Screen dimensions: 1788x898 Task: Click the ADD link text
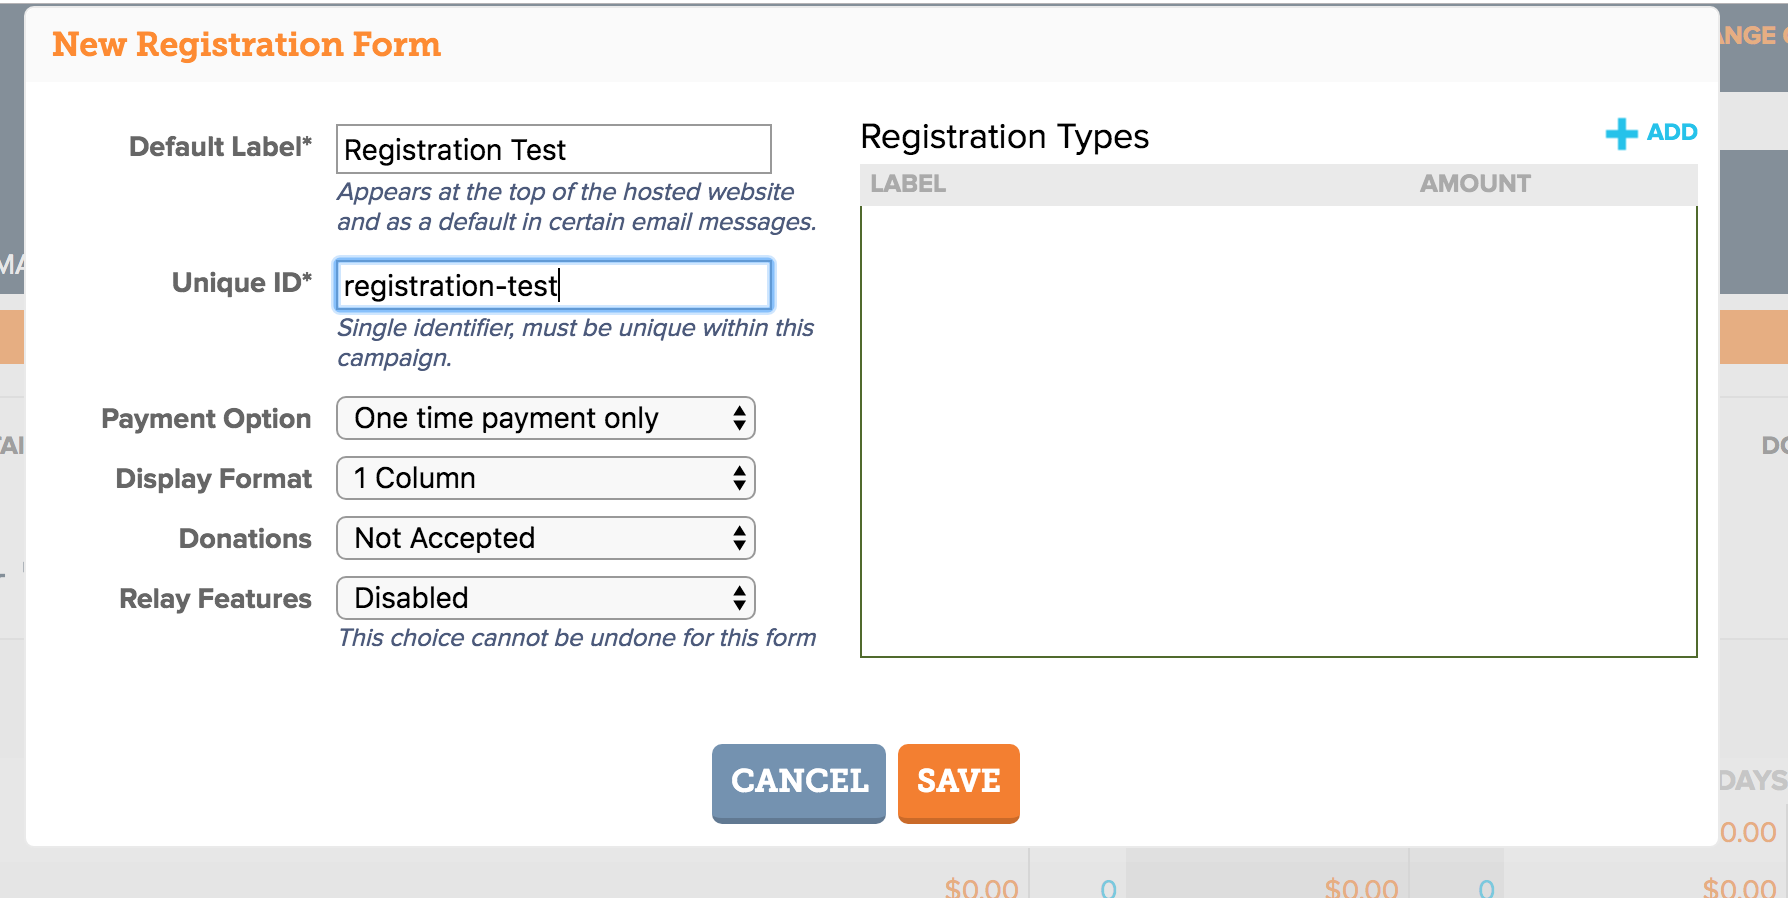[x=1672, y=132]
